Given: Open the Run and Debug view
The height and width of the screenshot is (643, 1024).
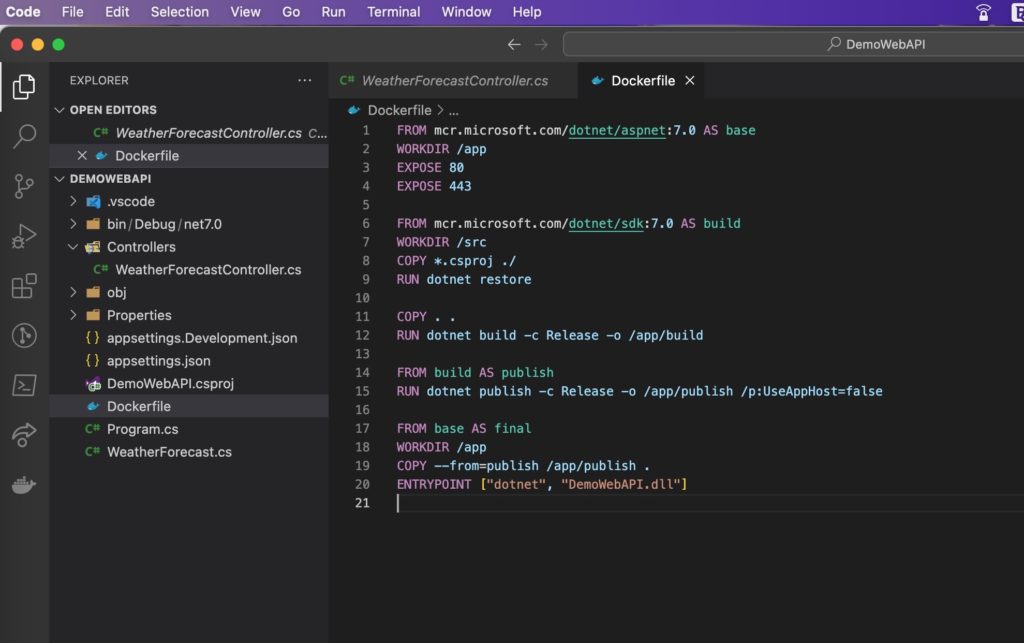Looking at the screenshot, I should pyautogui.click(x=24, y=236).
